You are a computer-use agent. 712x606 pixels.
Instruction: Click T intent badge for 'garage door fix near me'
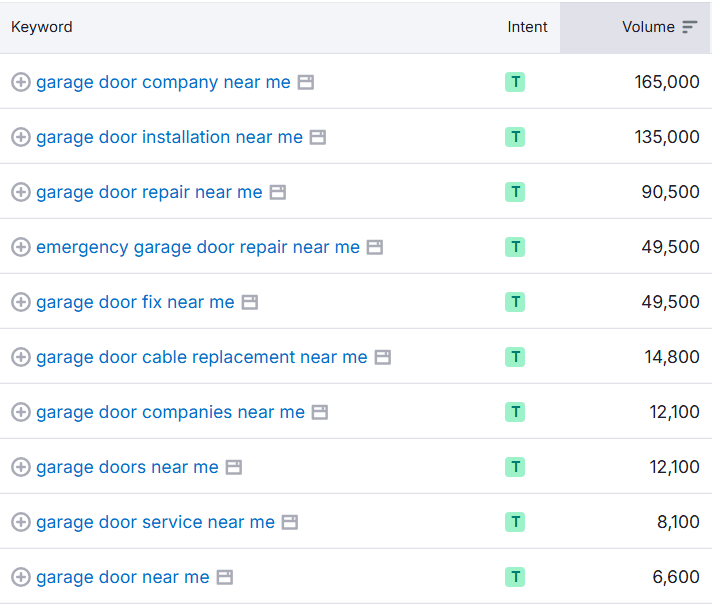515,302
